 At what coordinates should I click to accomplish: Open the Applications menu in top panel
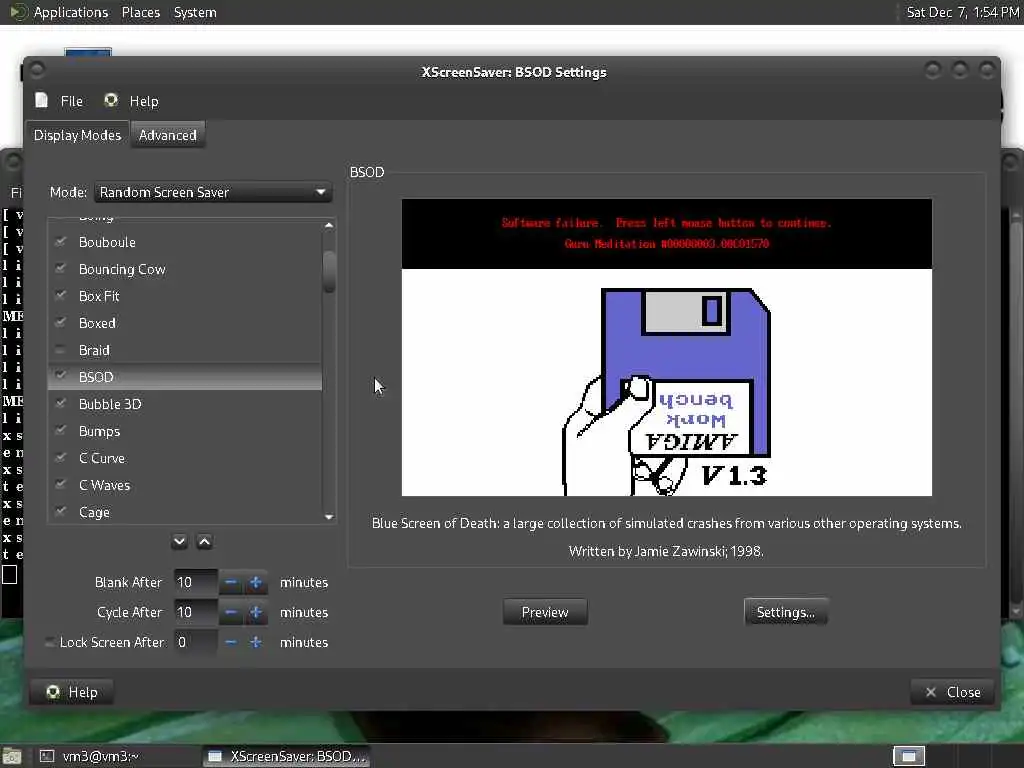pyautogui.click(x=71, y=12)
